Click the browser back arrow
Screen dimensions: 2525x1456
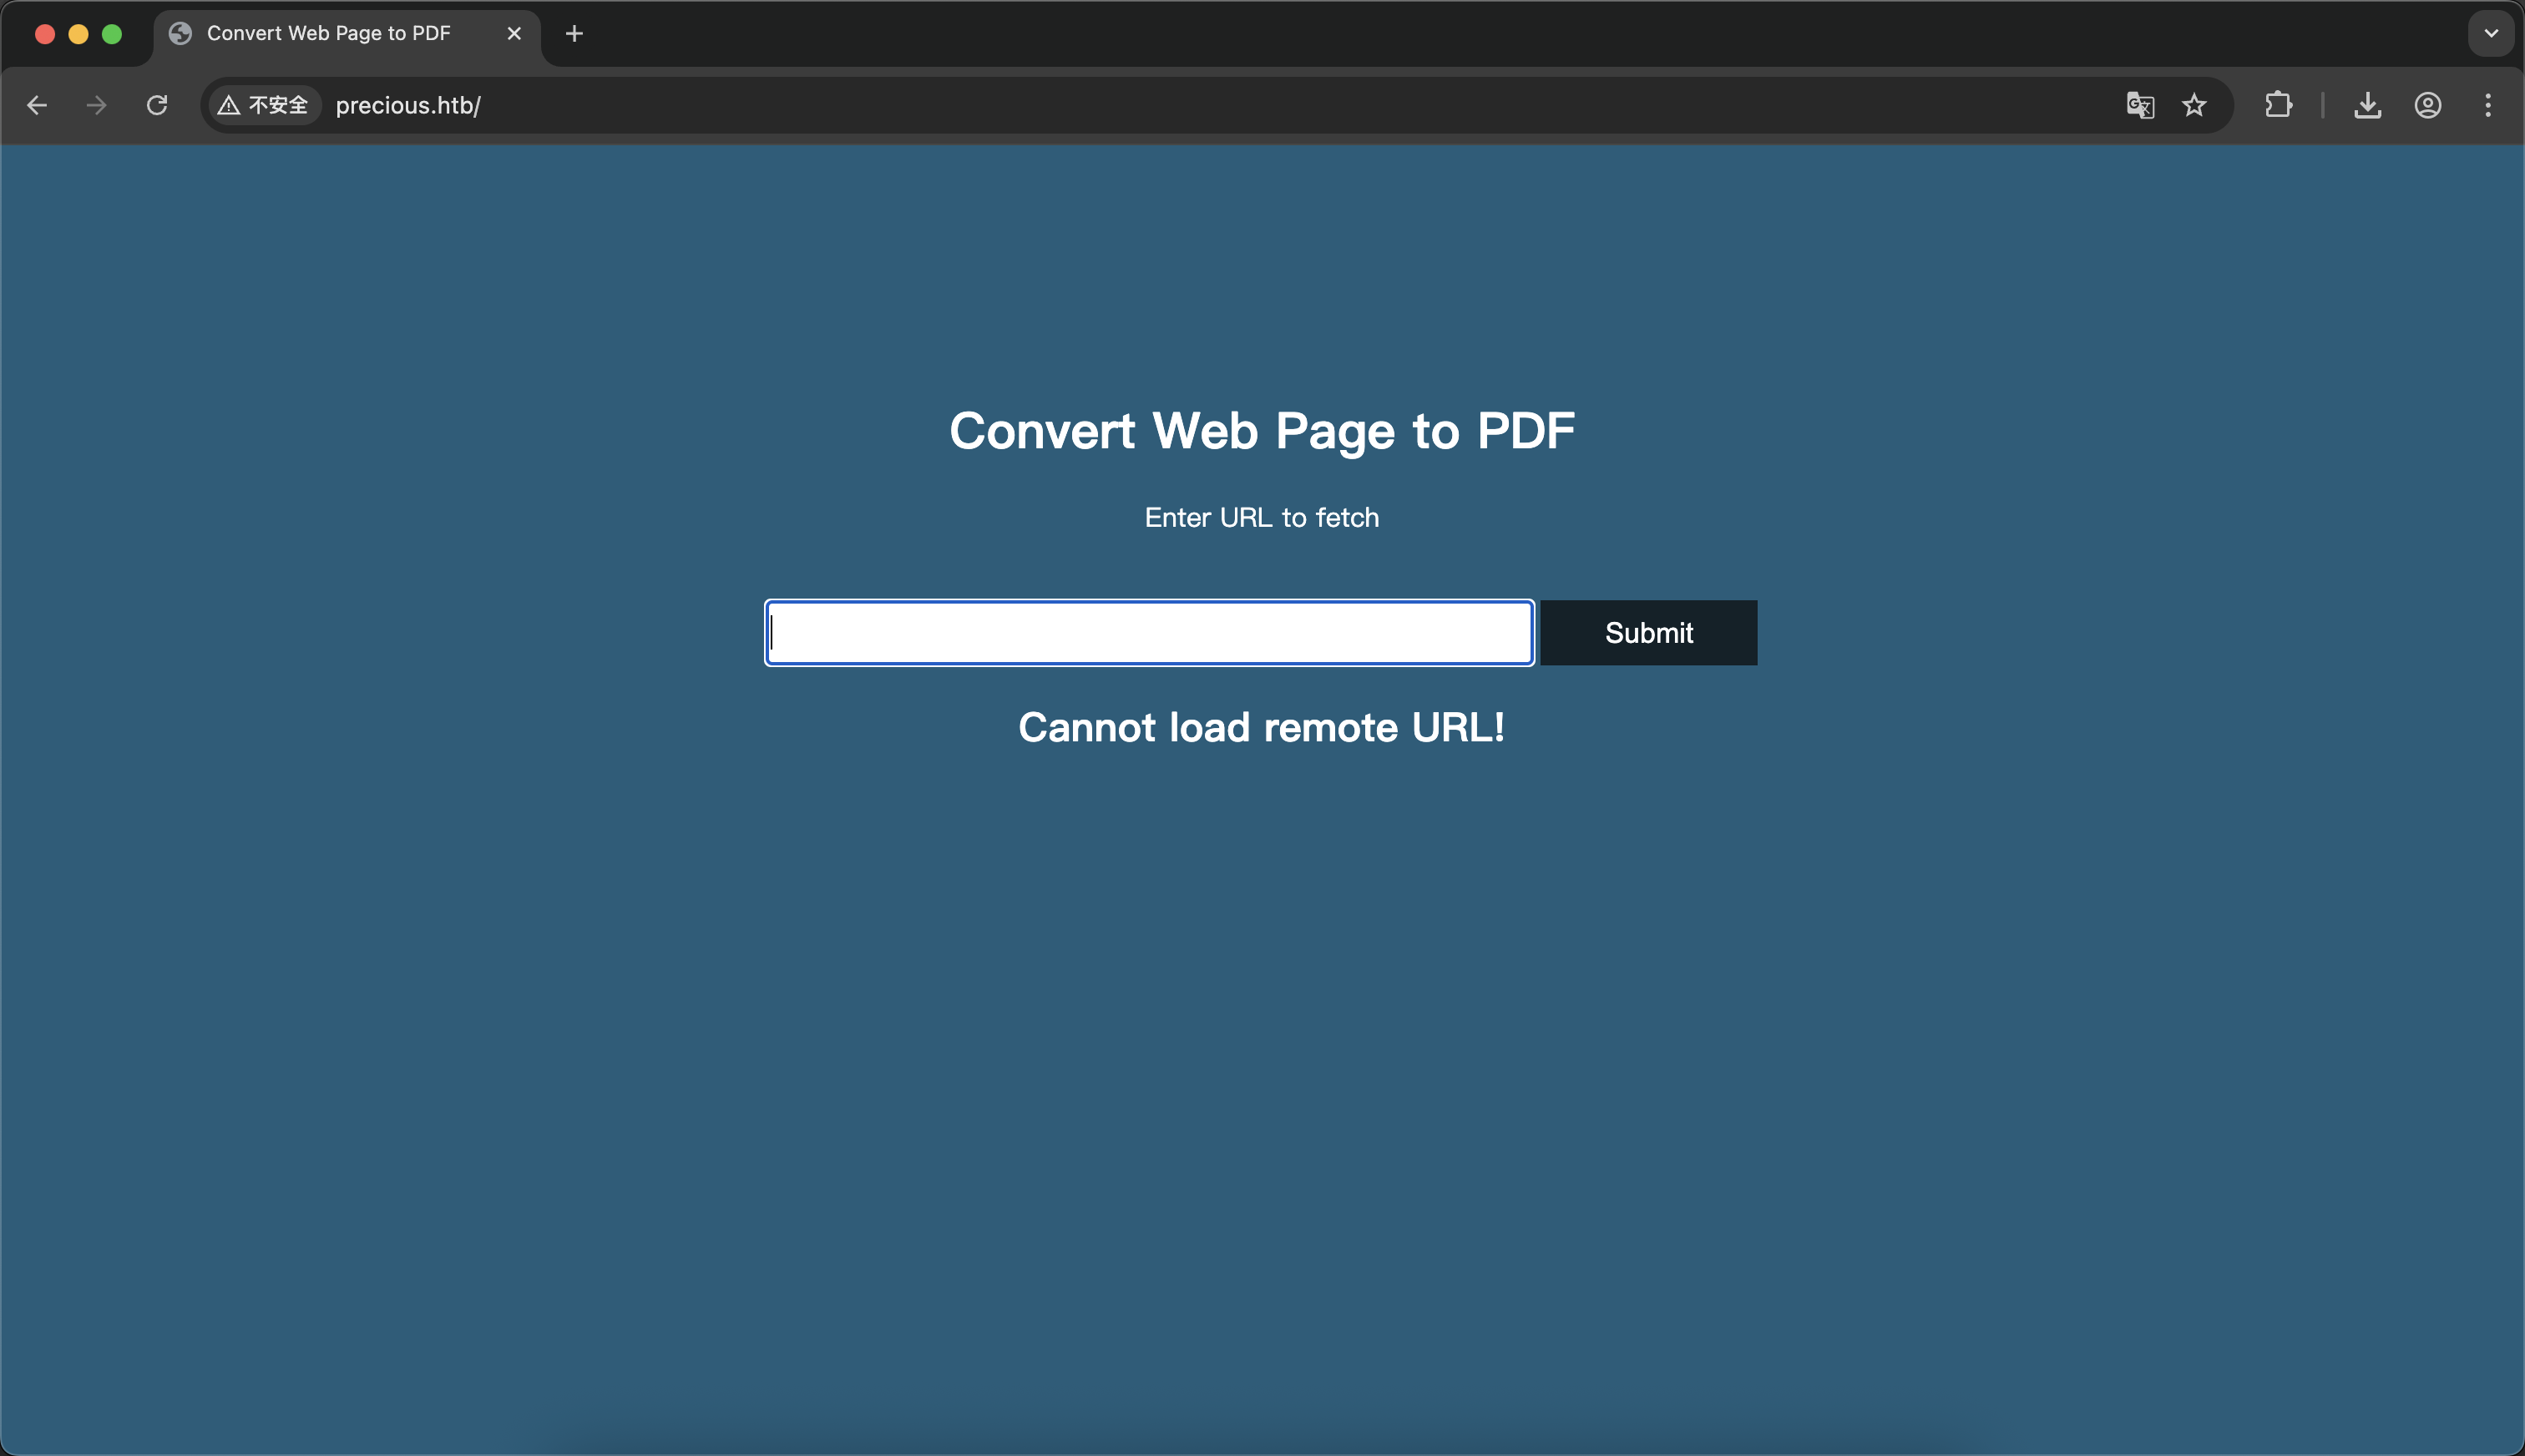pyautogui.click(x=37, y=105)
